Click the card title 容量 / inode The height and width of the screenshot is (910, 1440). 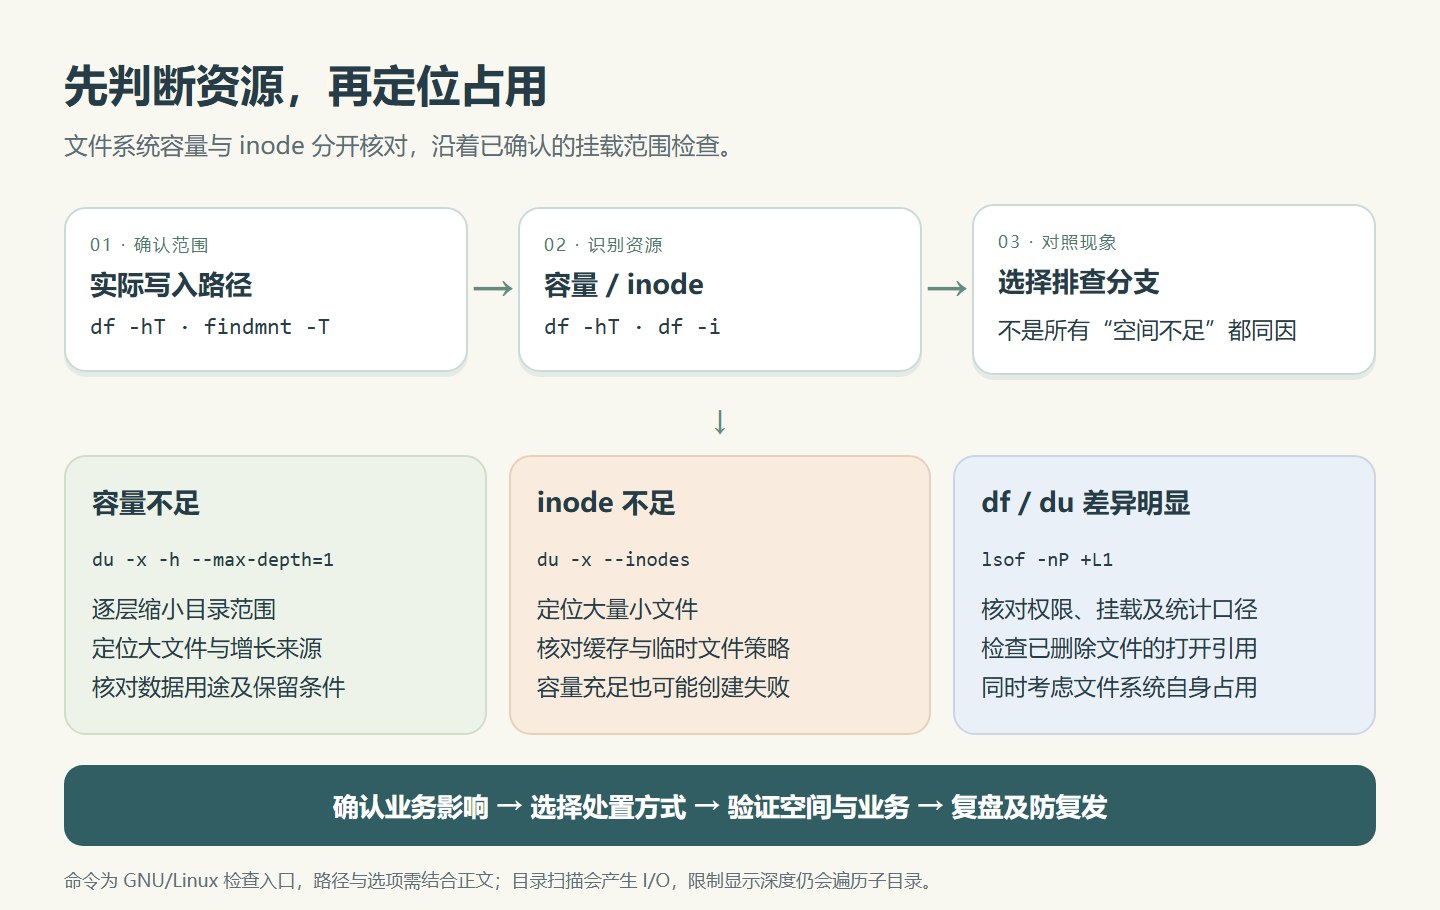tap(624, 285)
